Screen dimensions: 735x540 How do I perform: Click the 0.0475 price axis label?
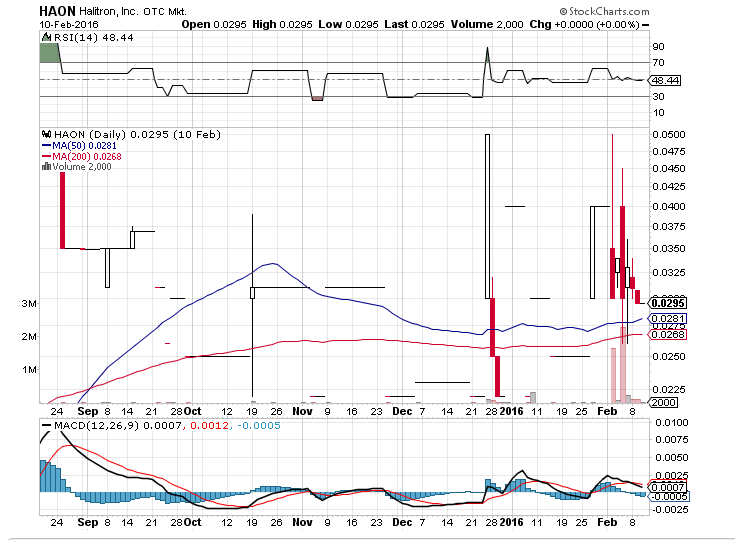(668, 151)
